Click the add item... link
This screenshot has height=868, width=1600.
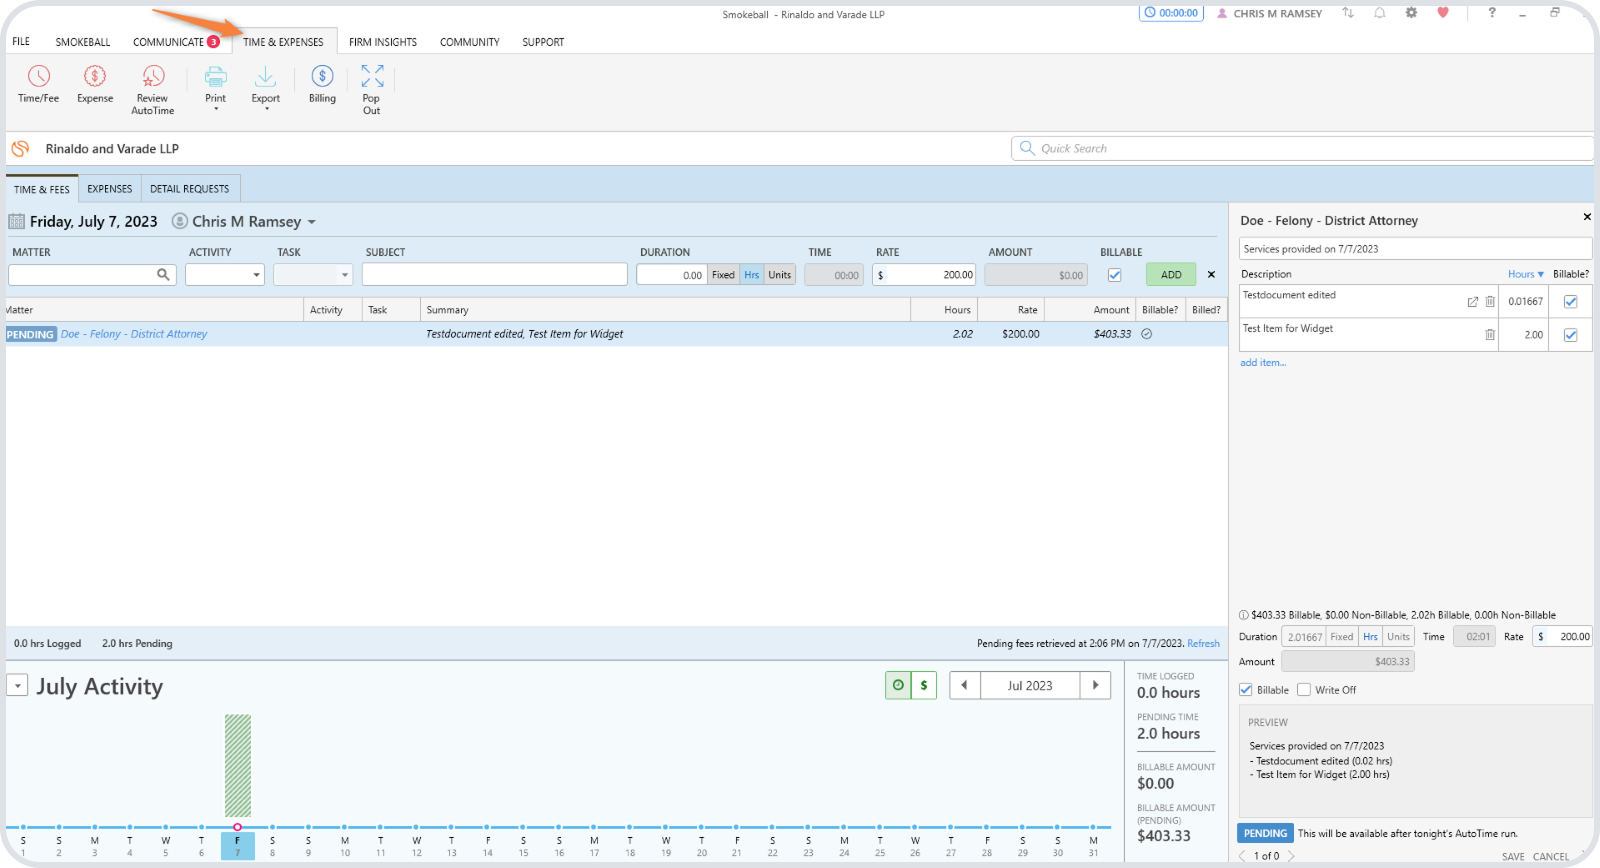(1263, 363)
